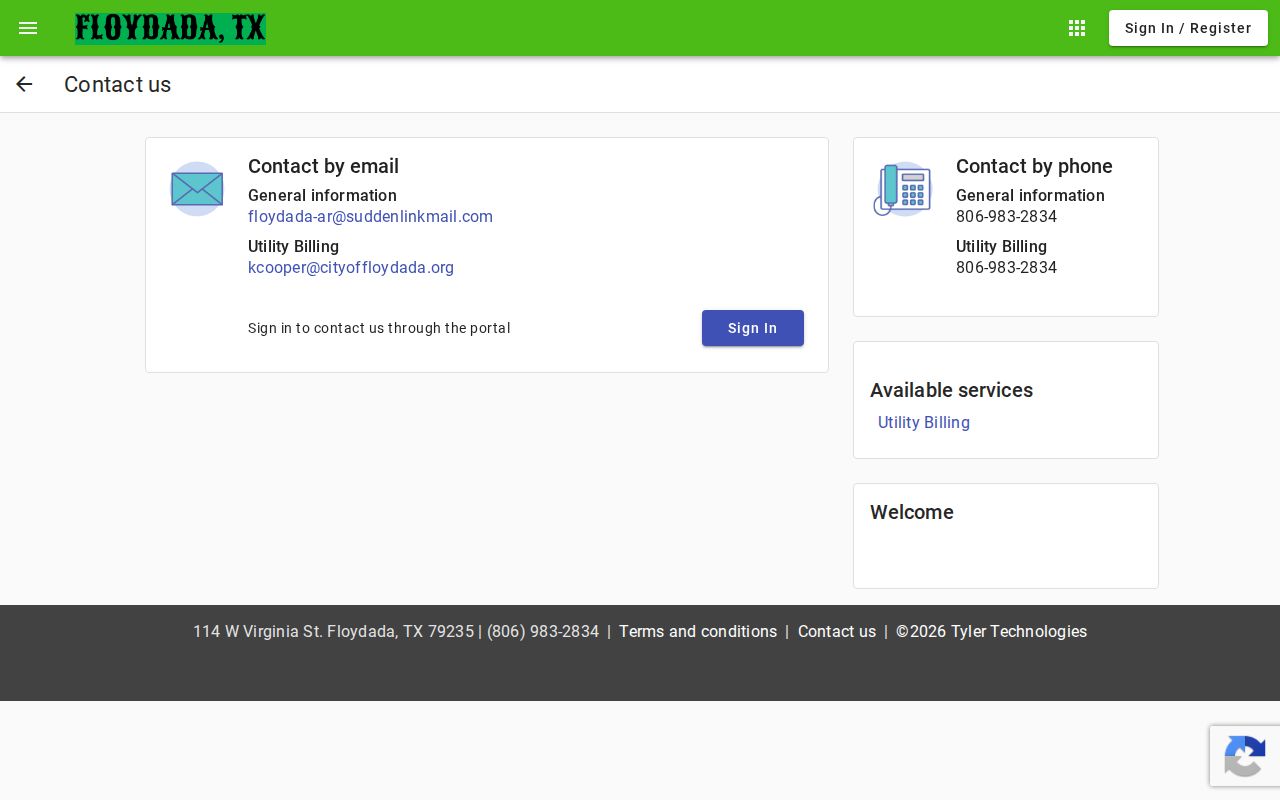1280x800 pixels.
Task: Click Utility Billing label under email
Action: tap(293, 247)
